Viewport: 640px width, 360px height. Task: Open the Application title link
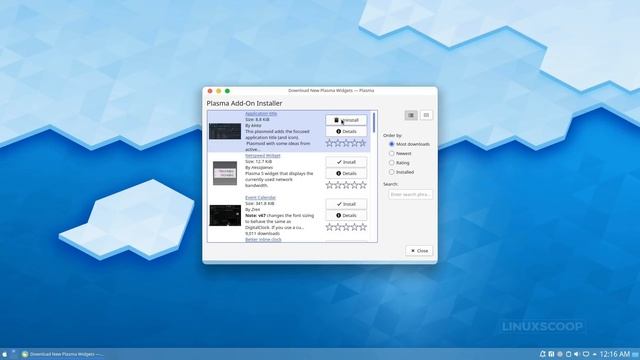point(261,114)
